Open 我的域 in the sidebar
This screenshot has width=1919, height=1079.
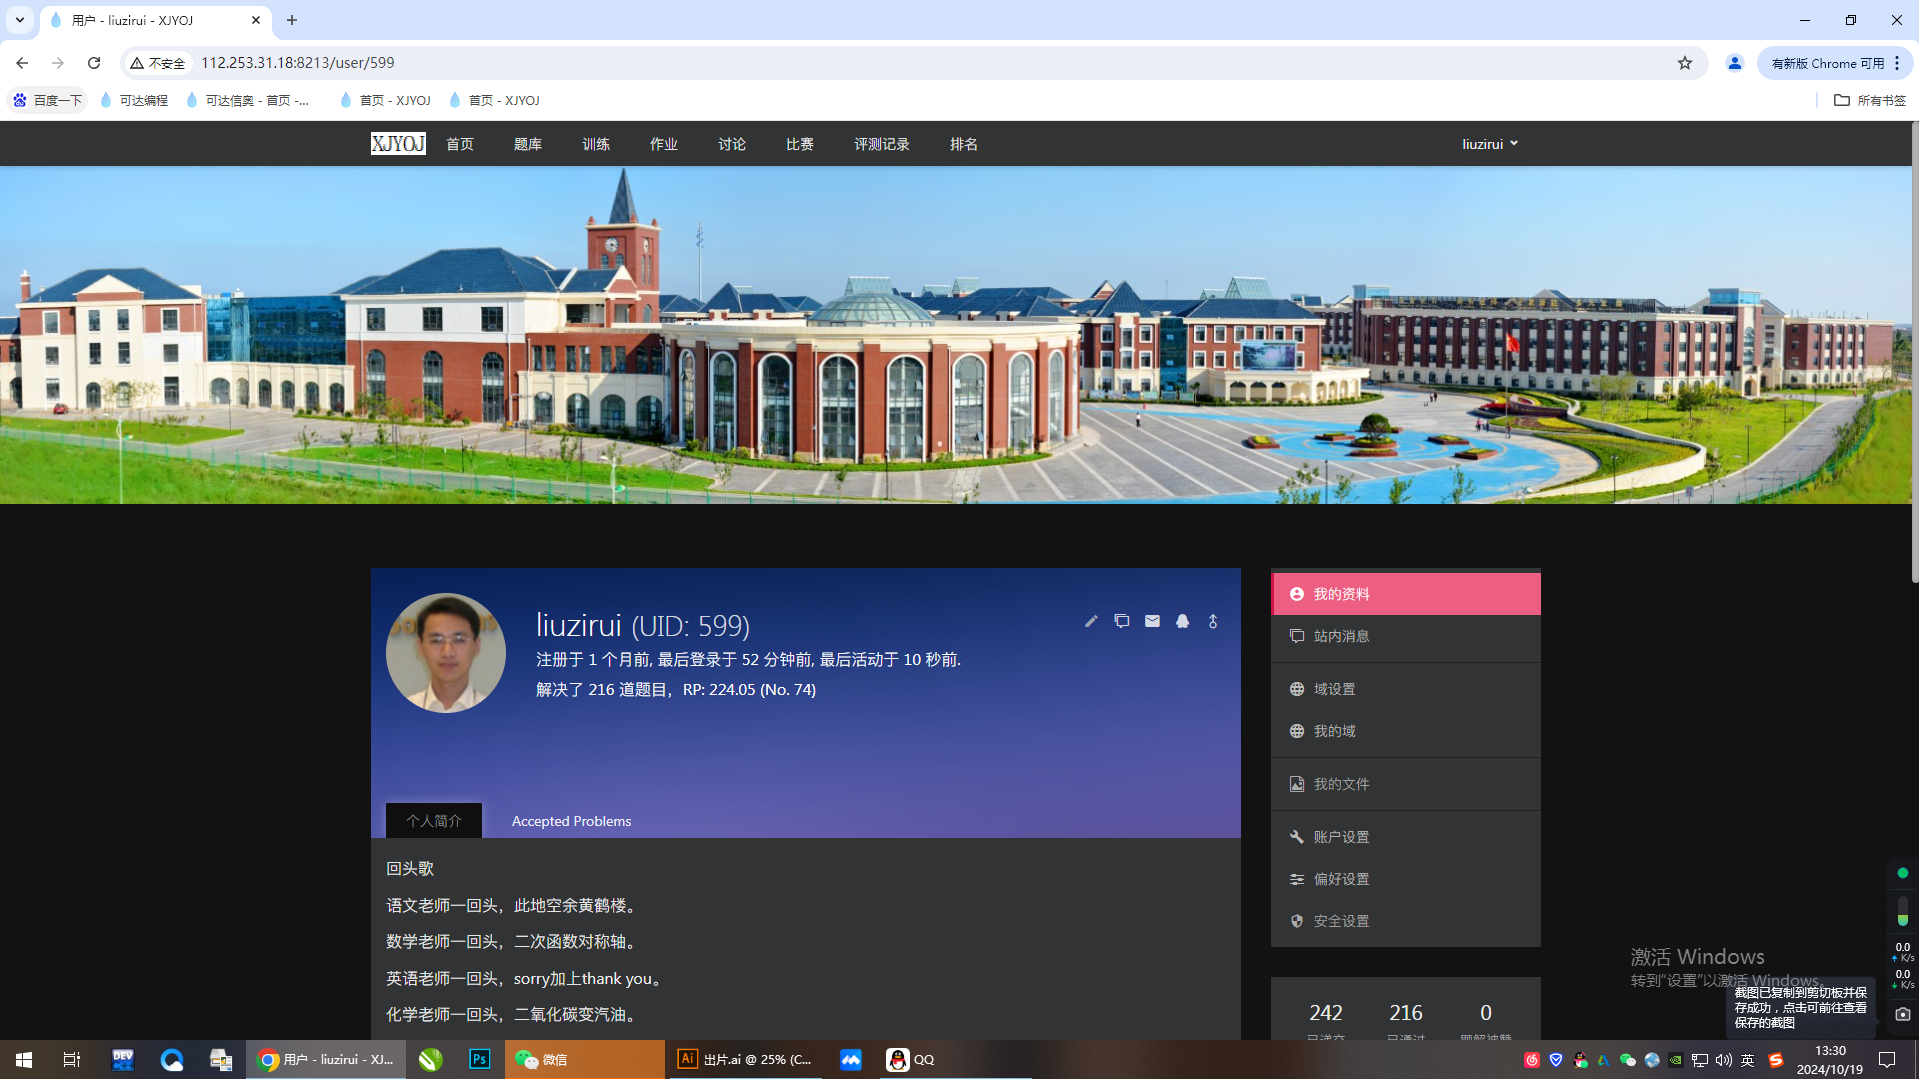[1406, 731]
